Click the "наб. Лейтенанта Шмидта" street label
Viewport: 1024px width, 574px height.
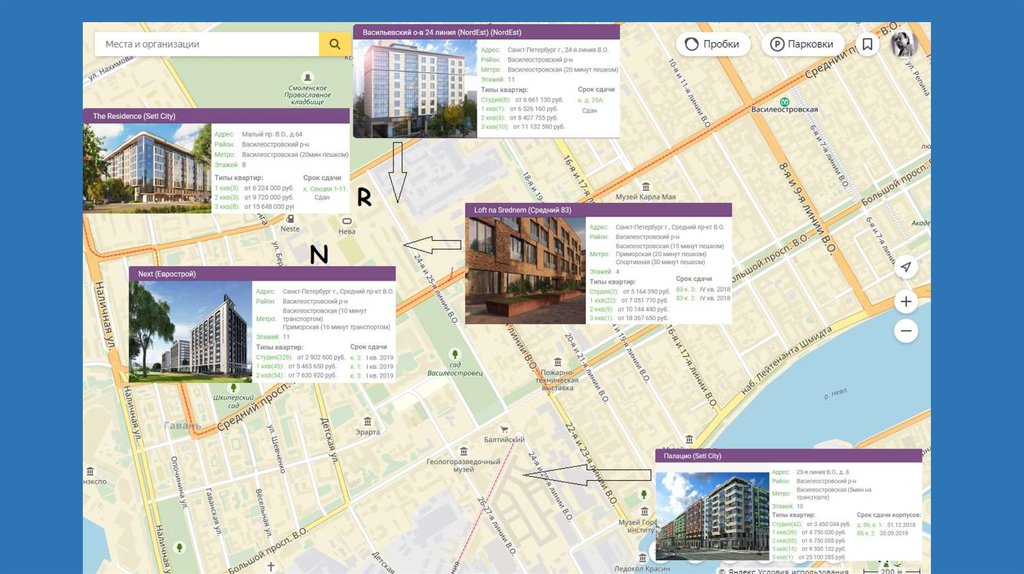[x=787, y=361]
